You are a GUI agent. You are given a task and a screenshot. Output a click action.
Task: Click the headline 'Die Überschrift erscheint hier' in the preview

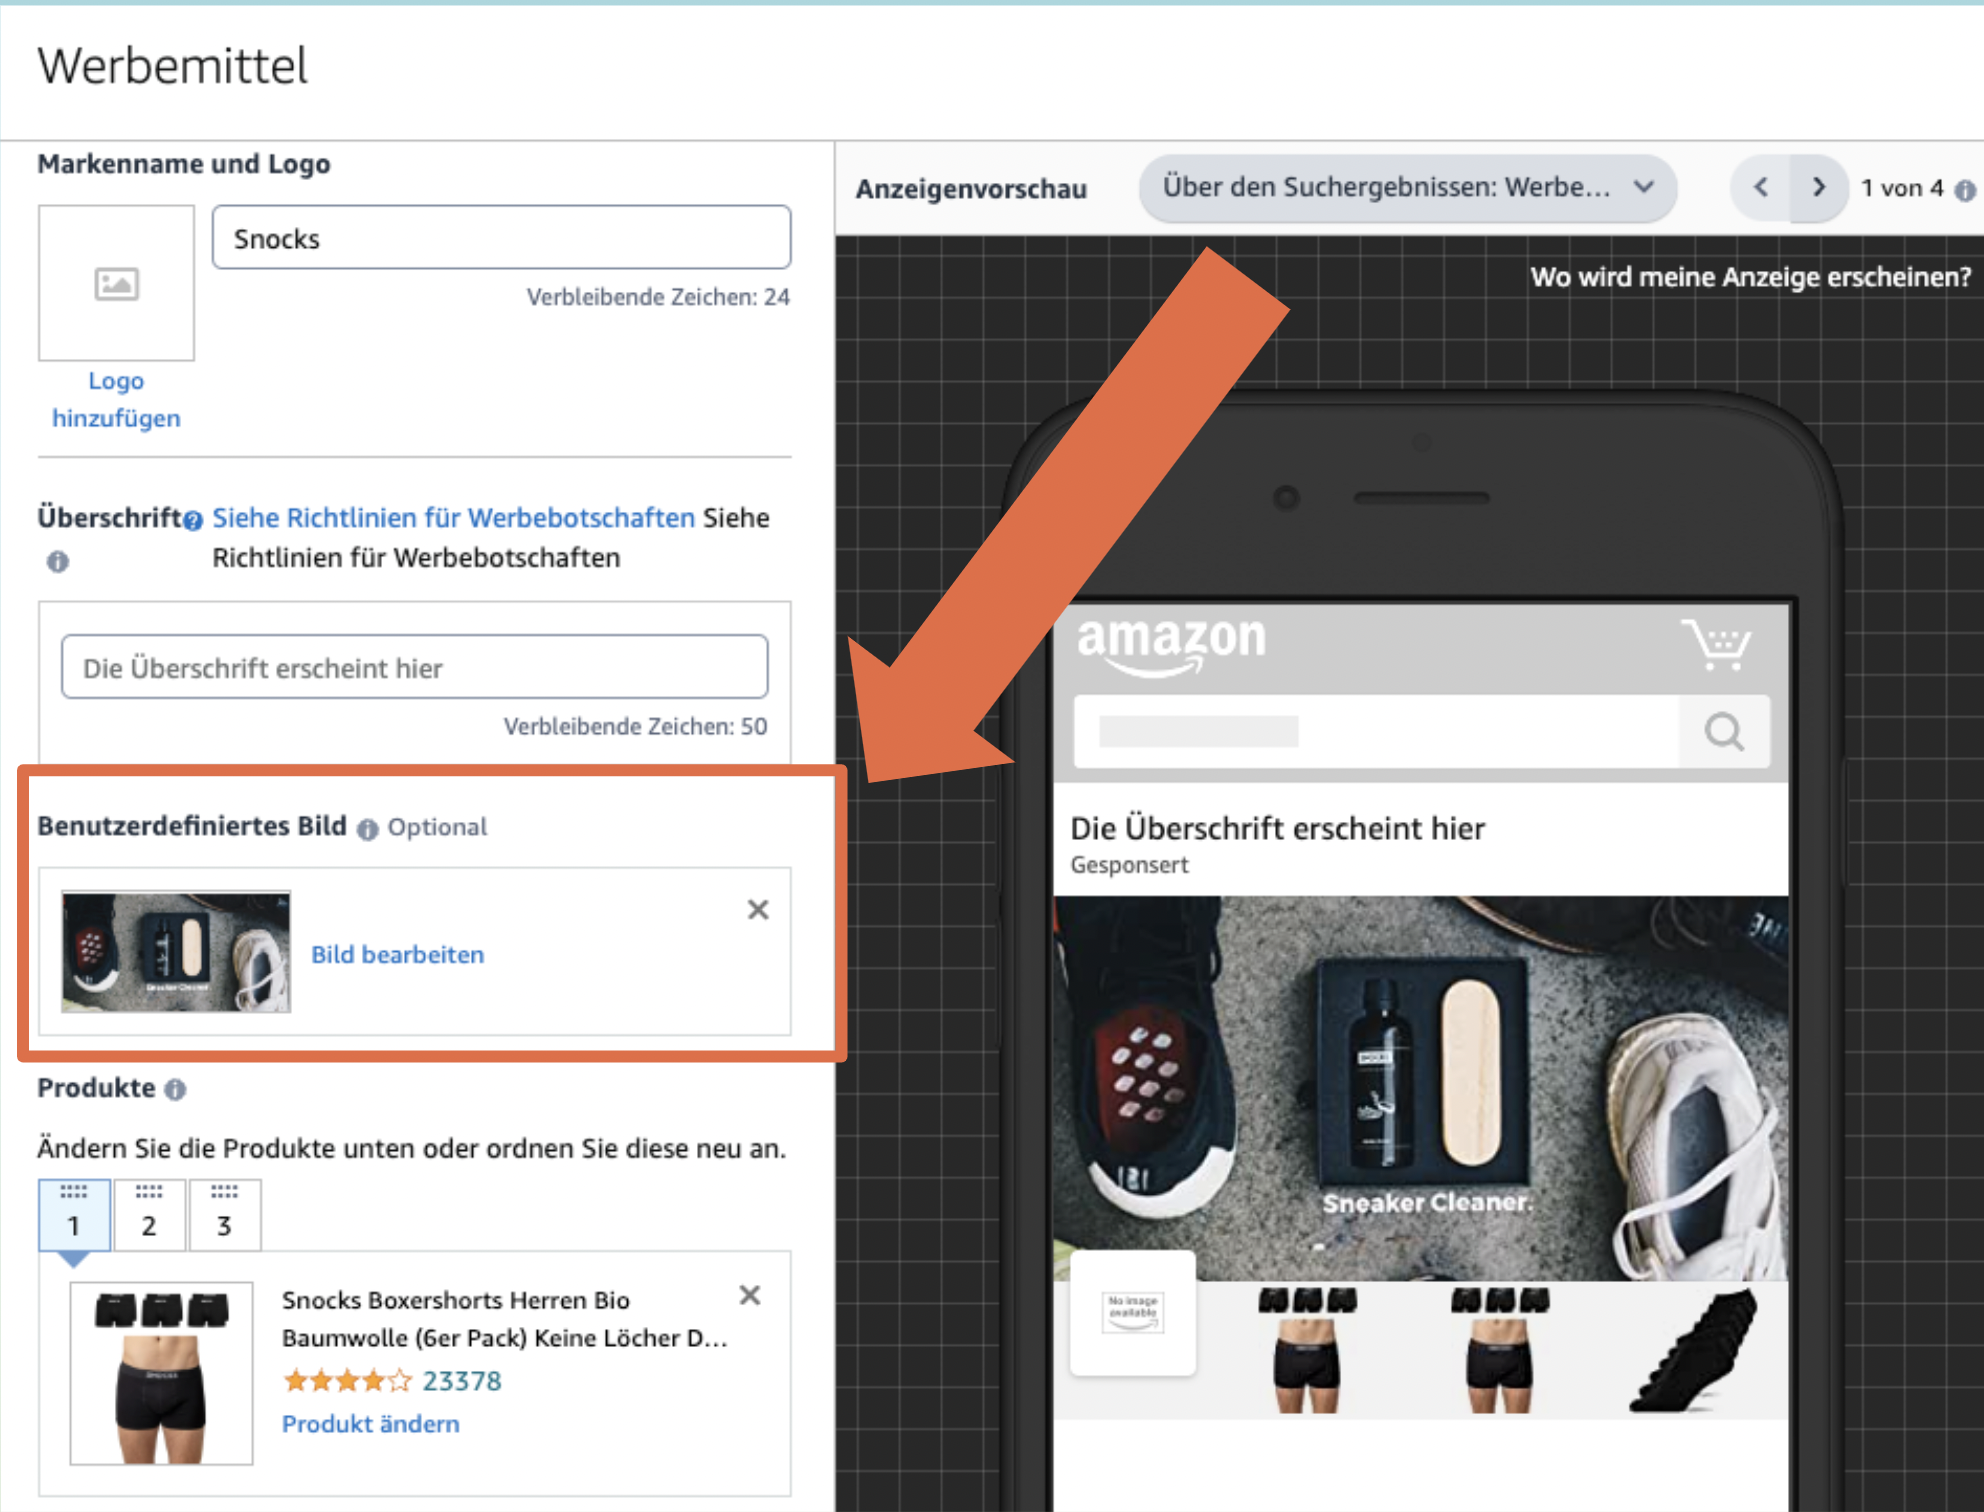[1277, 828]
